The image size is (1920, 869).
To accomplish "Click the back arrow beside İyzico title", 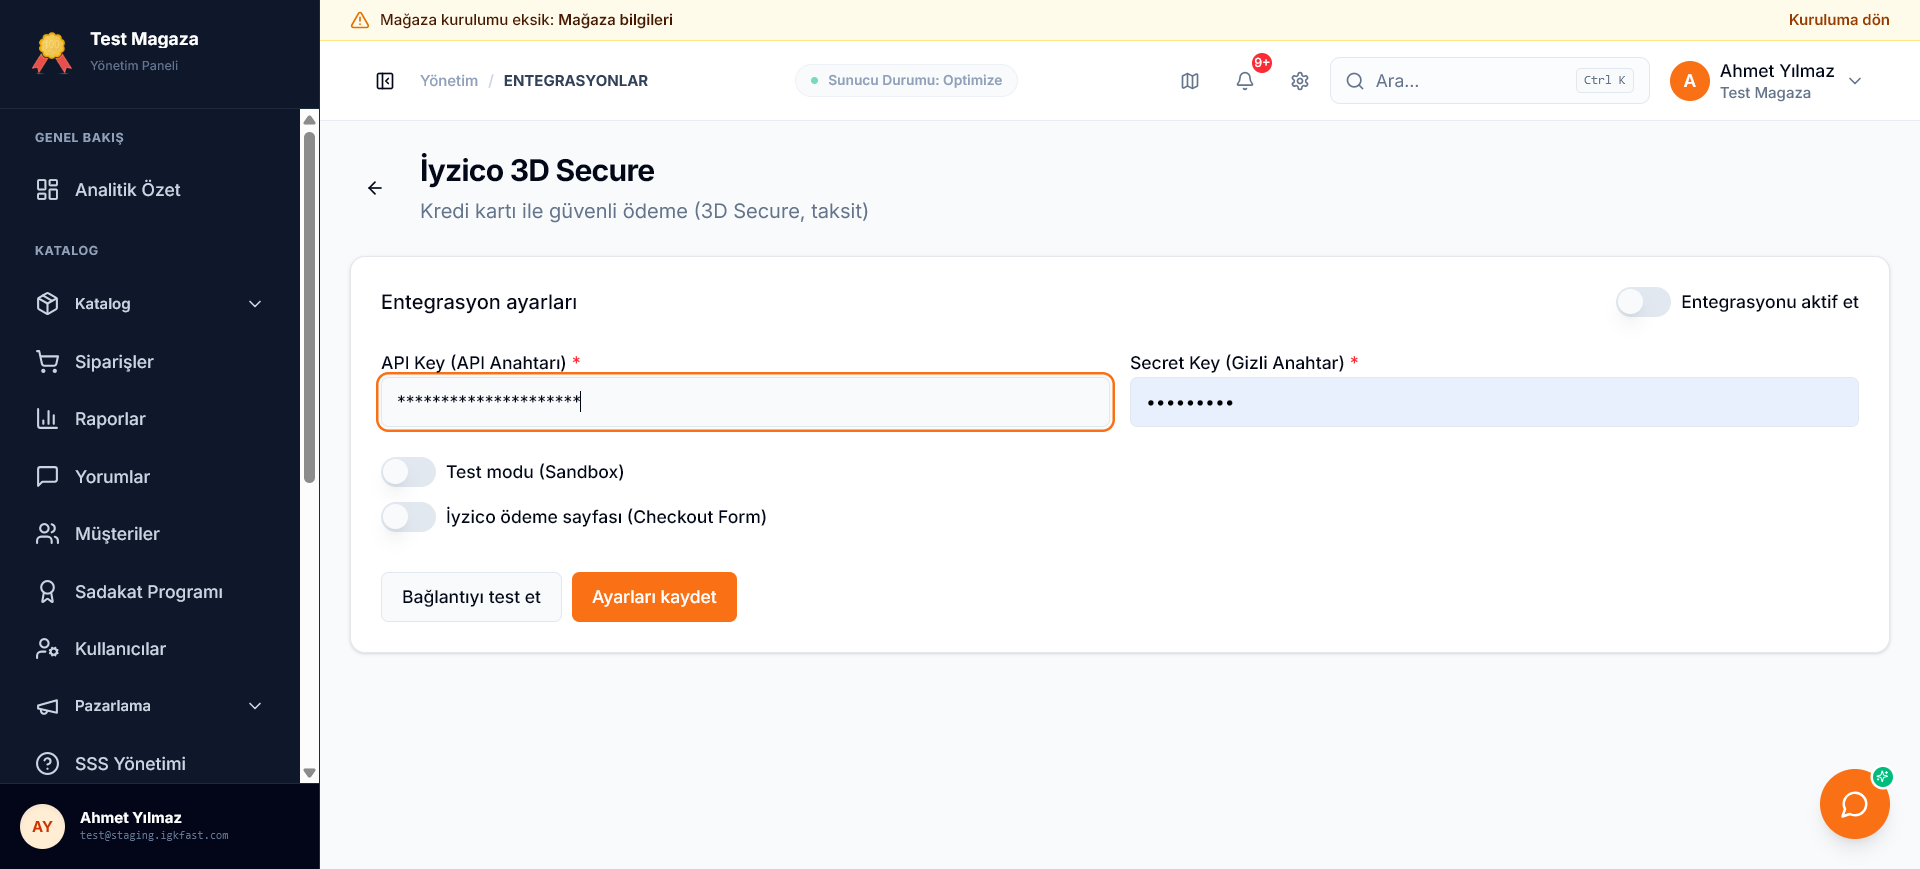I will pyautogui.click(x=375, y=188).
